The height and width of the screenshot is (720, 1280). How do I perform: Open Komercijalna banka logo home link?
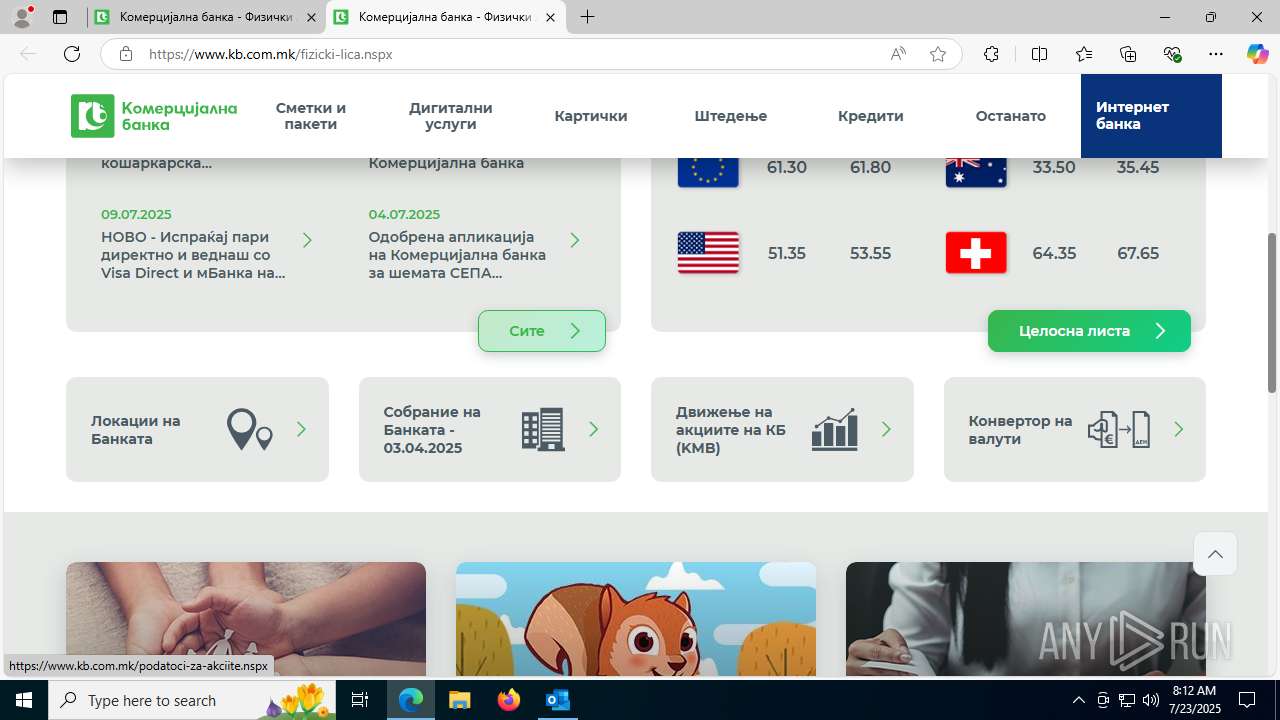pos(154,116)
